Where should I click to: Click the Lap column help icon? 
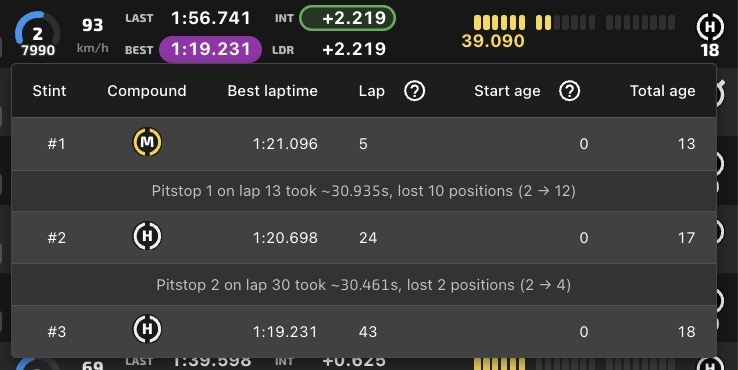[x=415, y=91]
